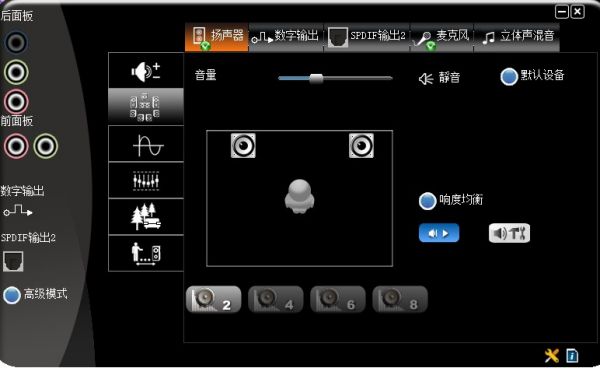Select the 4-speaker configuration button
The height and width of the screenshot is (368, 600).
coord(276,299)
